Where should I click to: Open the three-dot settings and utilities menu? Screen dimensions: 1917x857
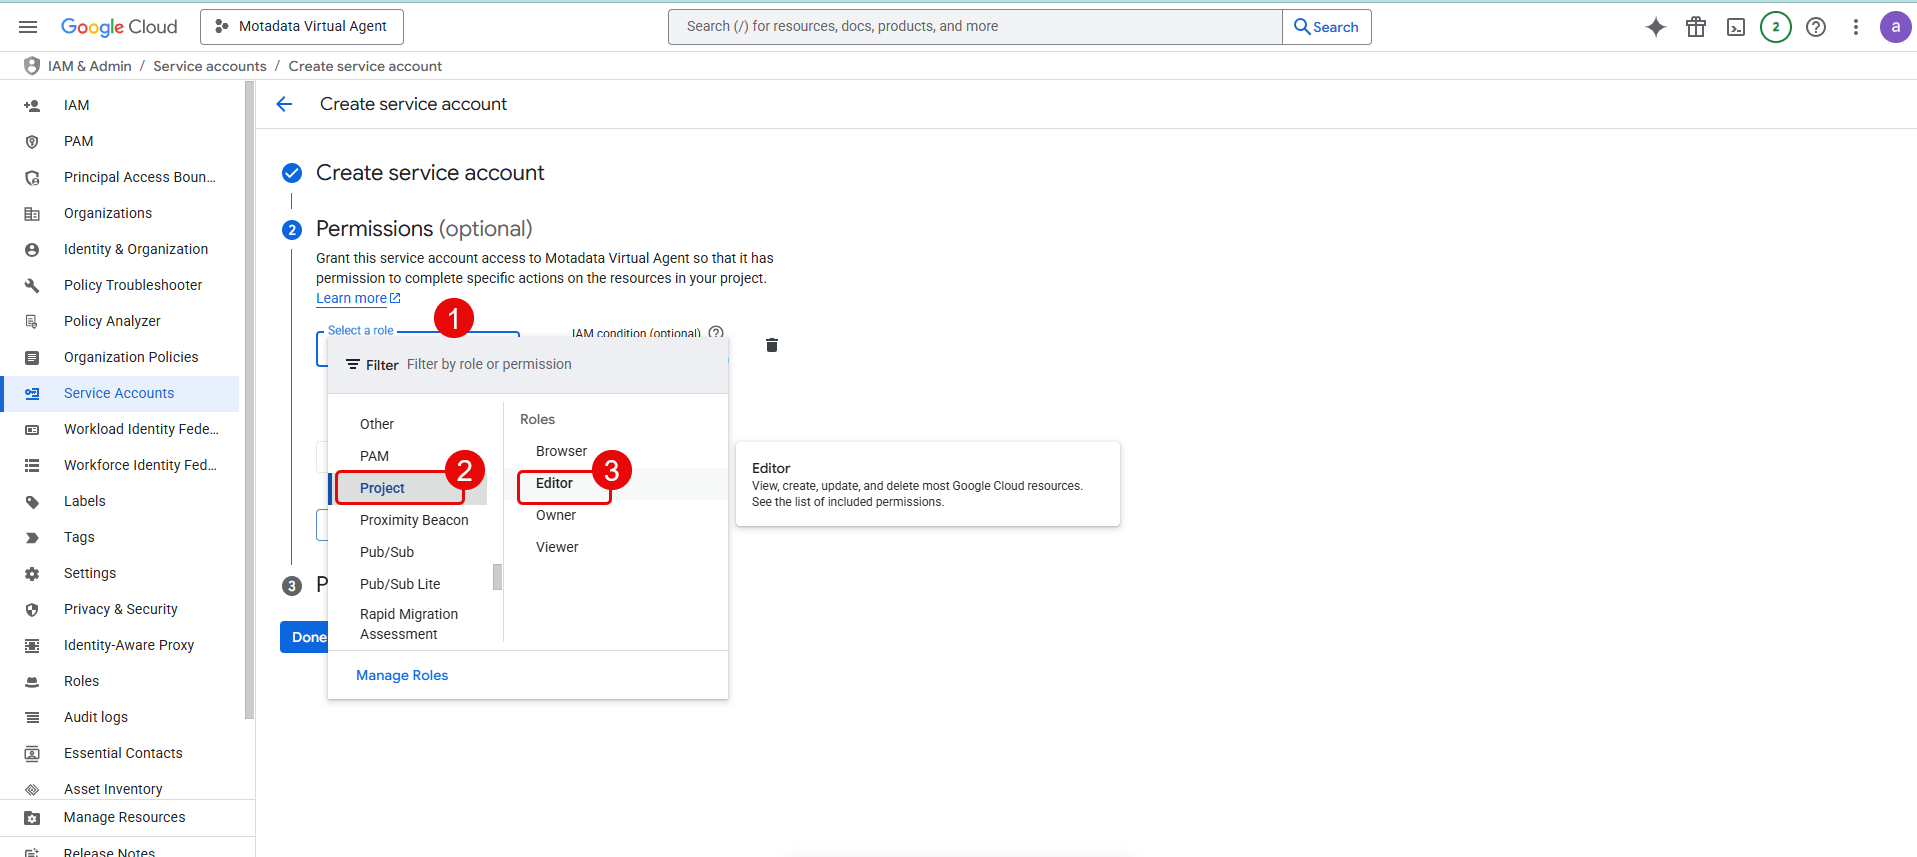coord(1856,27)
